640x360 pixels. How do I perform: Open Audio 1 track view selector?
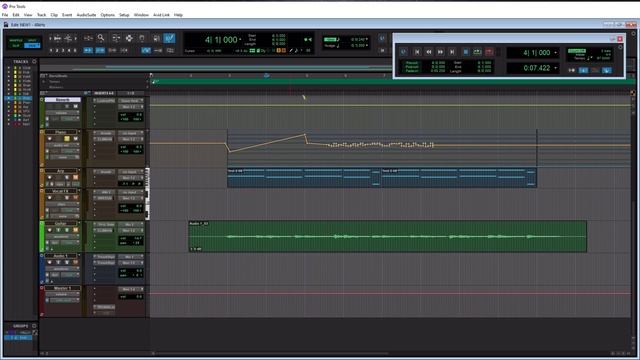62,269
